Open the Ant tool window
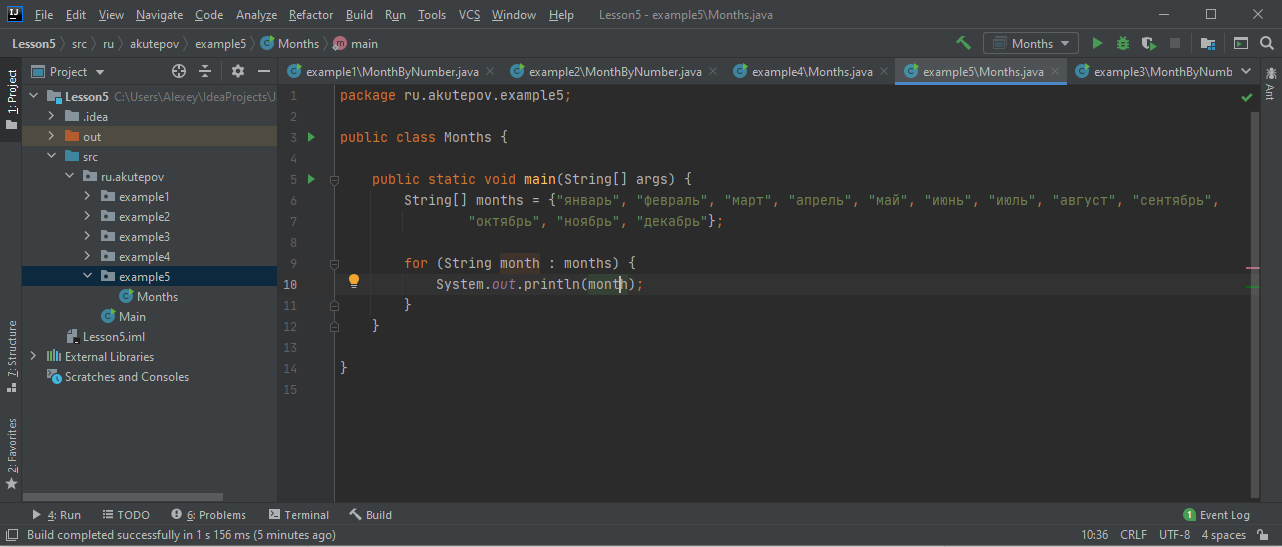 coord(1270,83)
